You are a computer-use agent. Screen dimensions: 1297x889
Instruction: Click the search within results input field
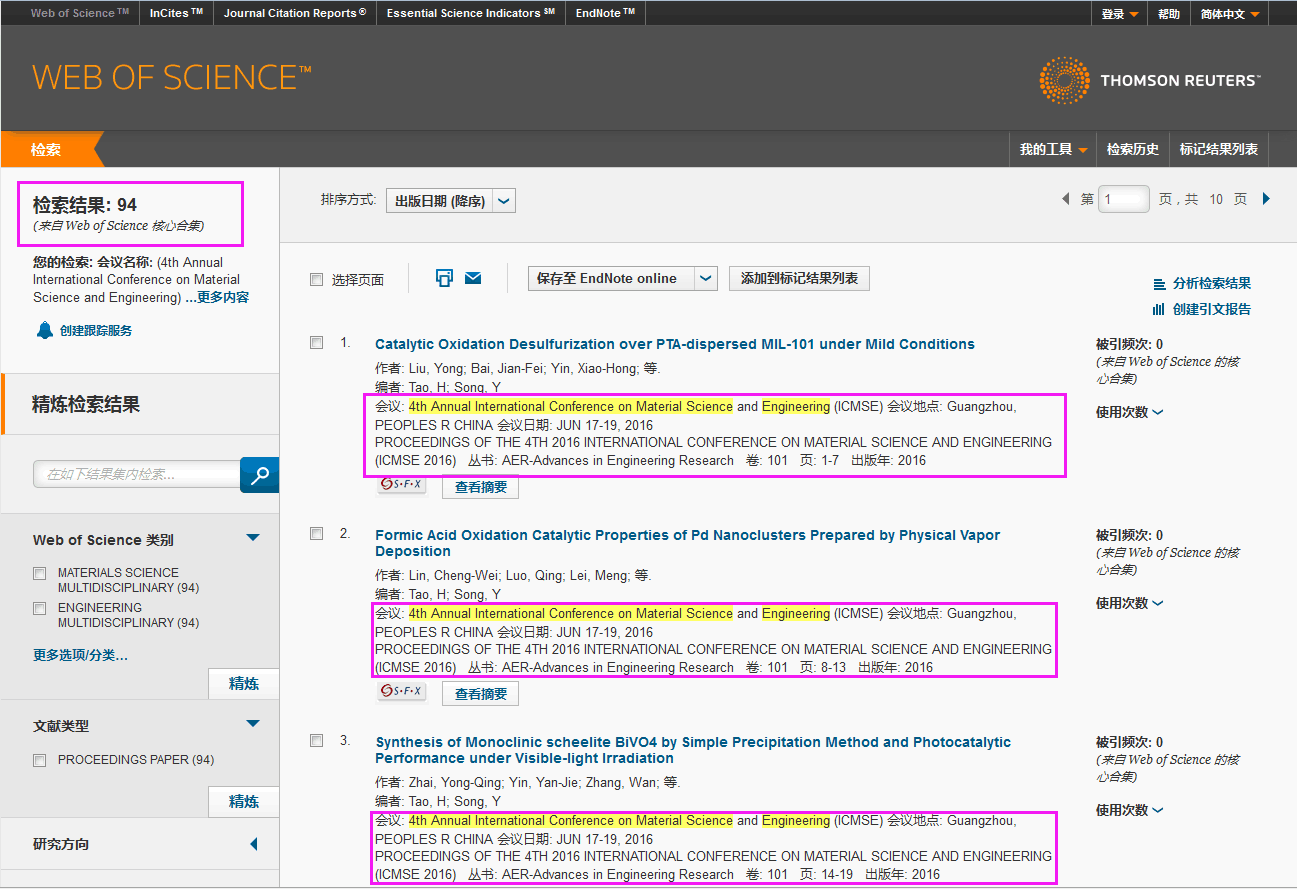[x=137, y=474]
